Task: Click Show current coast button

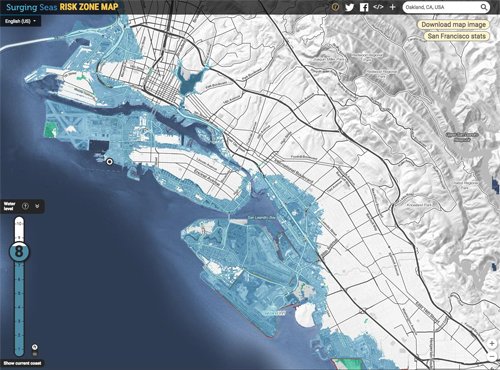Action: tap(22, 363)
